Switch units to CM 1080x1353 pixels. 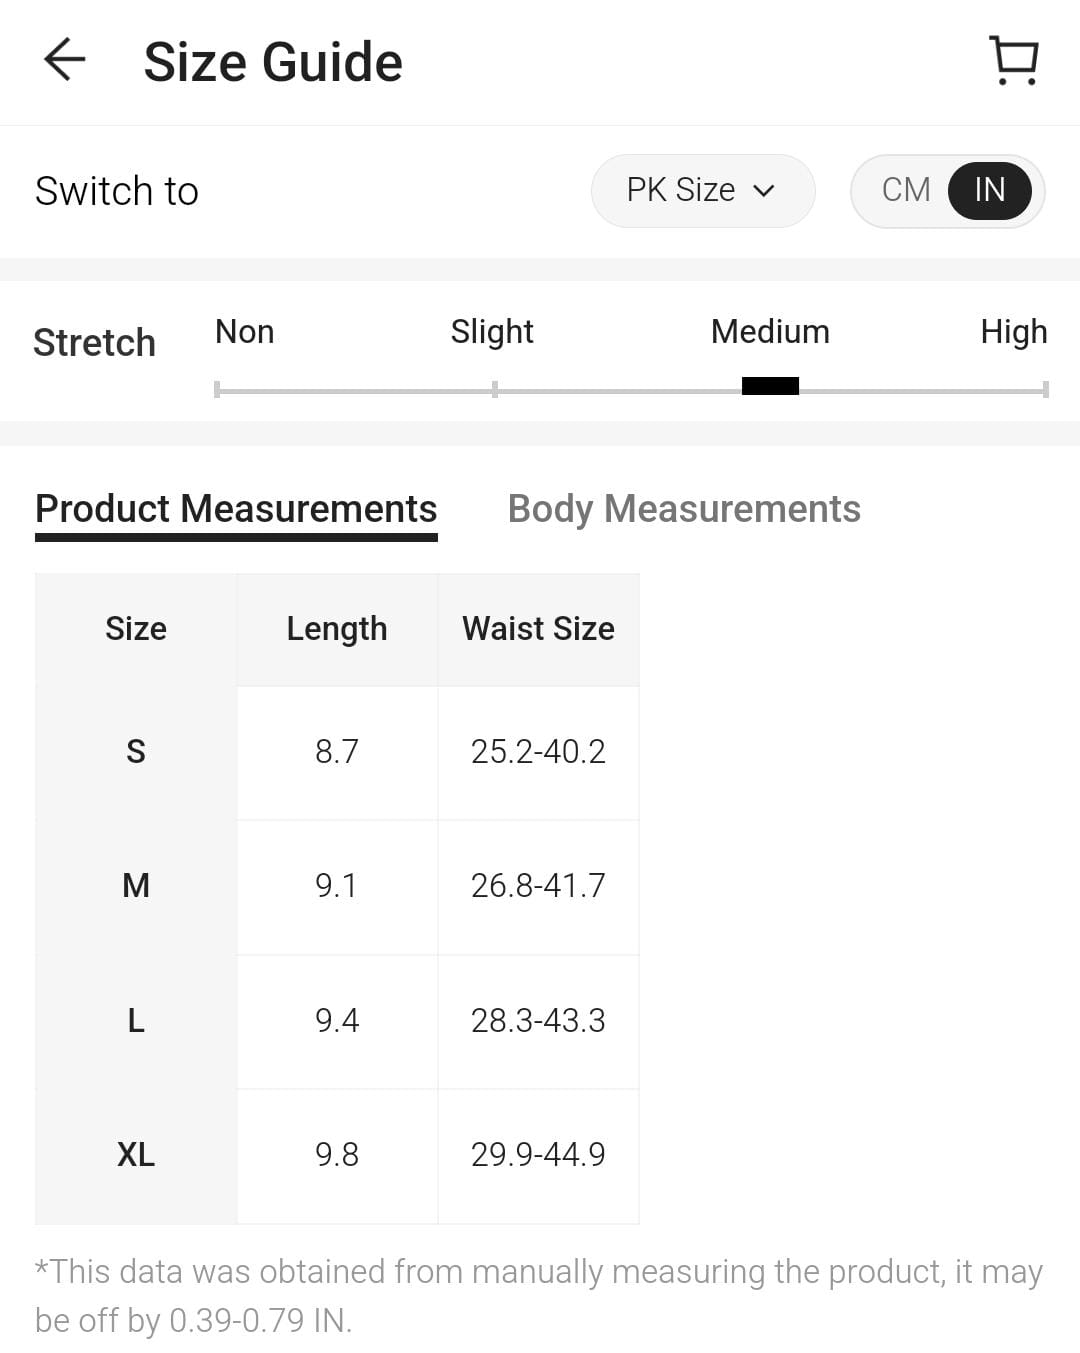click(x=906, y=190)
